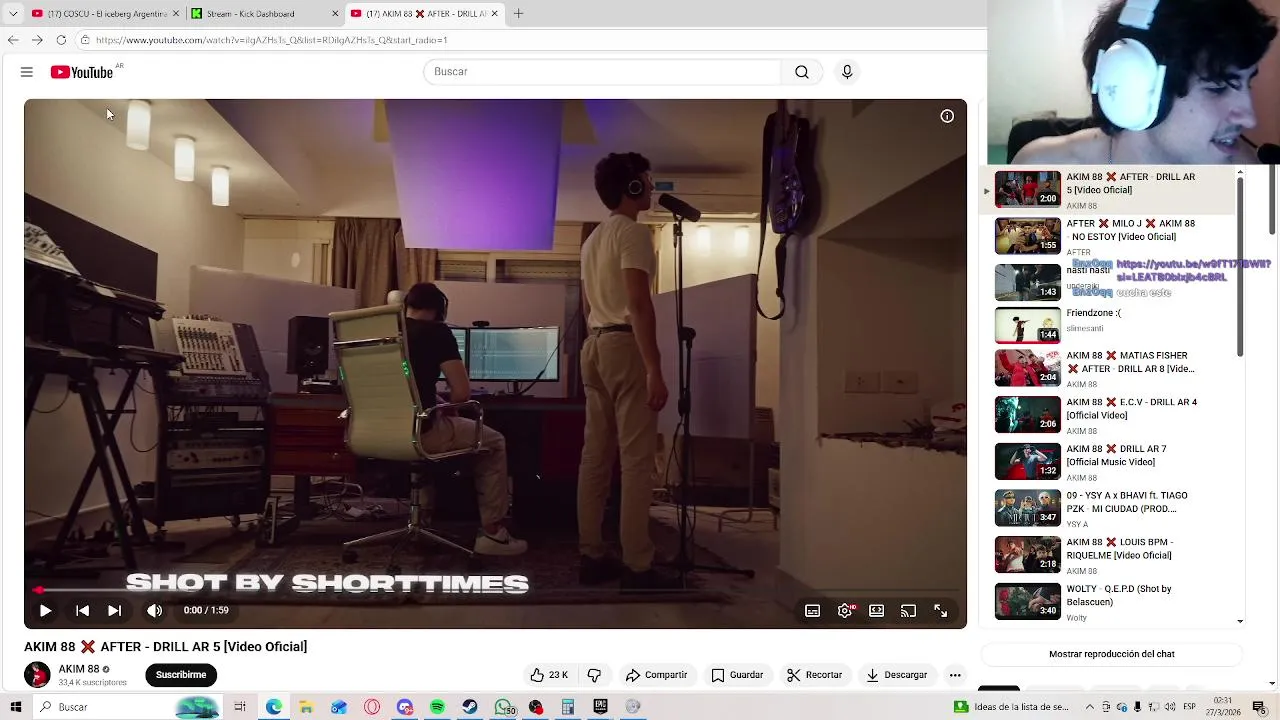1280x720 pixels.
Task: Open AKIM 88 channel avatar
Action: [37, 675]
